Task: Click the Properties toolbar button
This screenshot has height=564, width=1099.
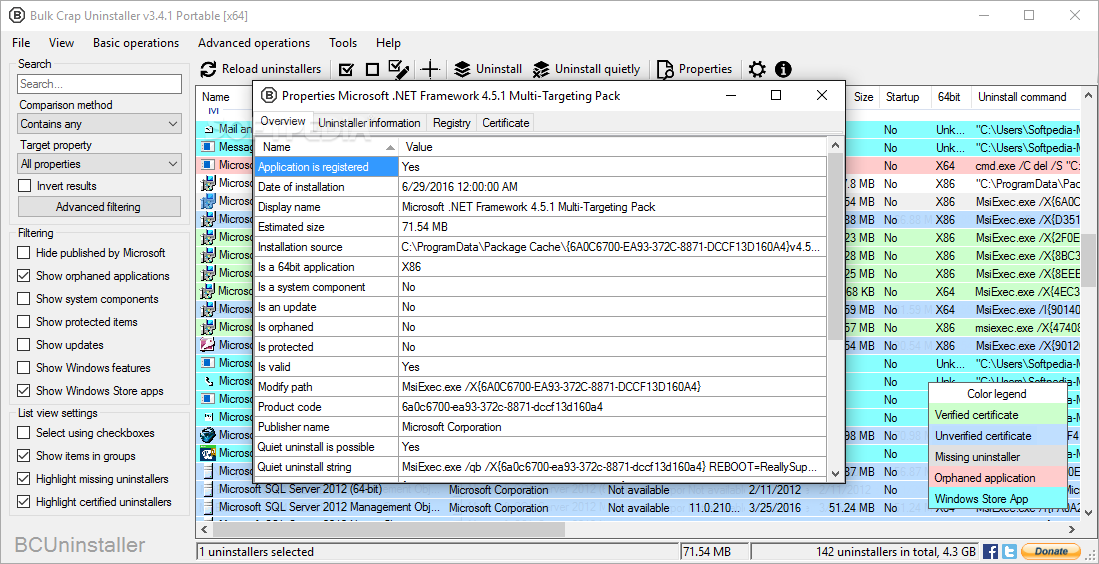Action: [695, 69]
